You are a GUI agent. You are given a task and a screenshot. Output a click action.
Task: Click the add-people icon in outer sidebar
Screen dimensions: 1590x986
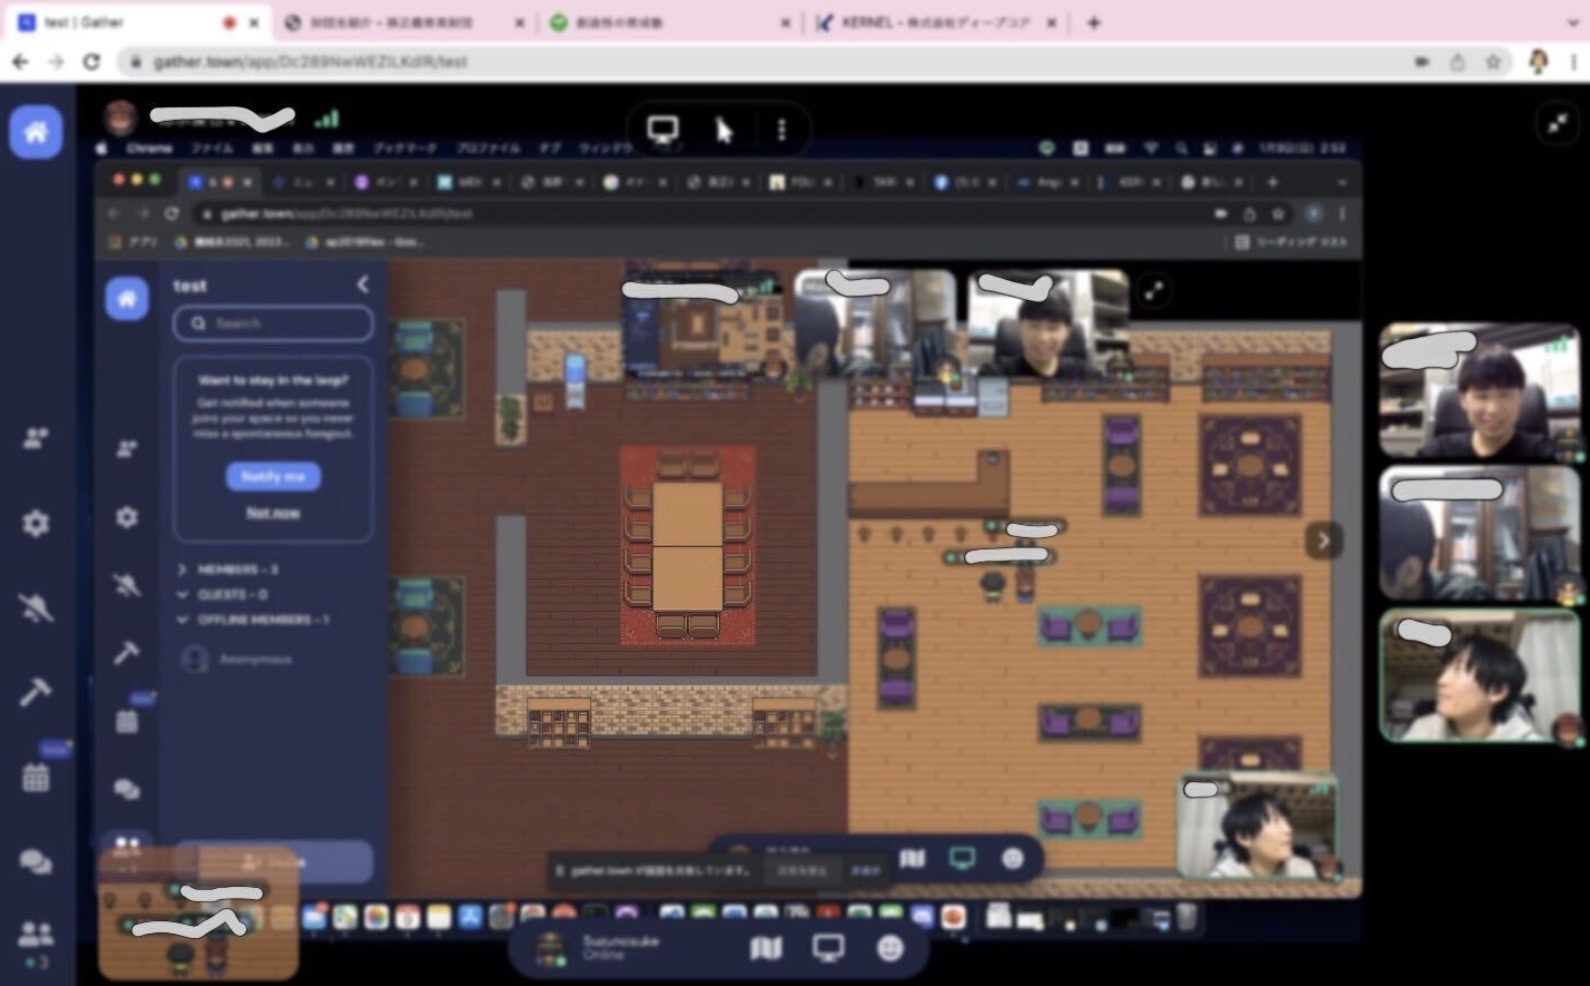36,438
